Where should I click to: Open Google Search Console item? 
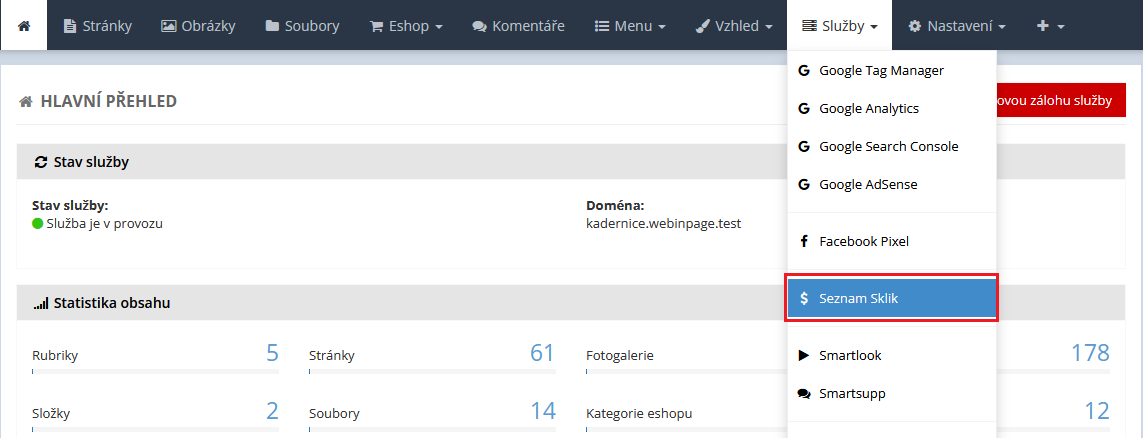coord(888,147)
